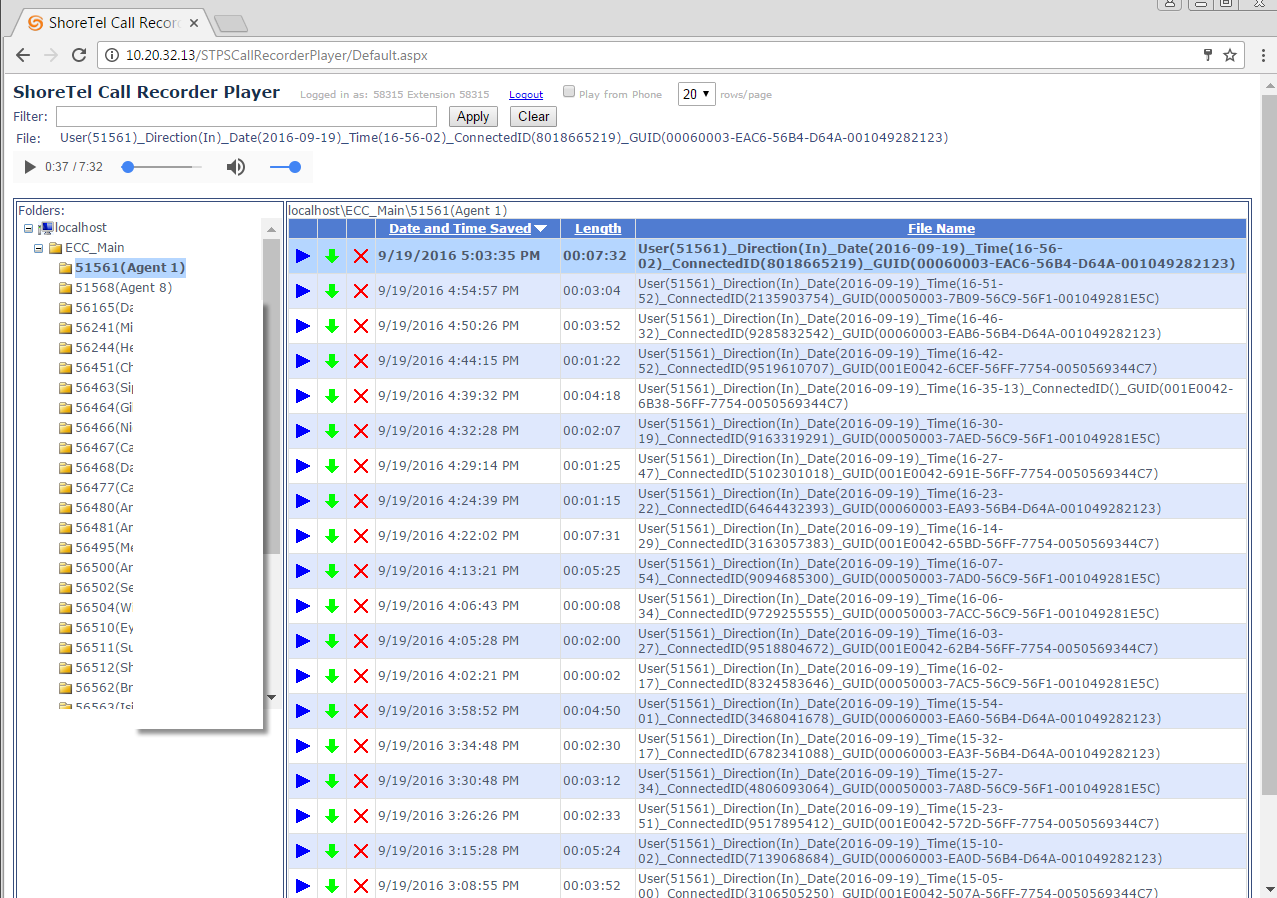Open the rows per page dropdown
This screenshot has height=898, width=1277.
click(697, 94)
